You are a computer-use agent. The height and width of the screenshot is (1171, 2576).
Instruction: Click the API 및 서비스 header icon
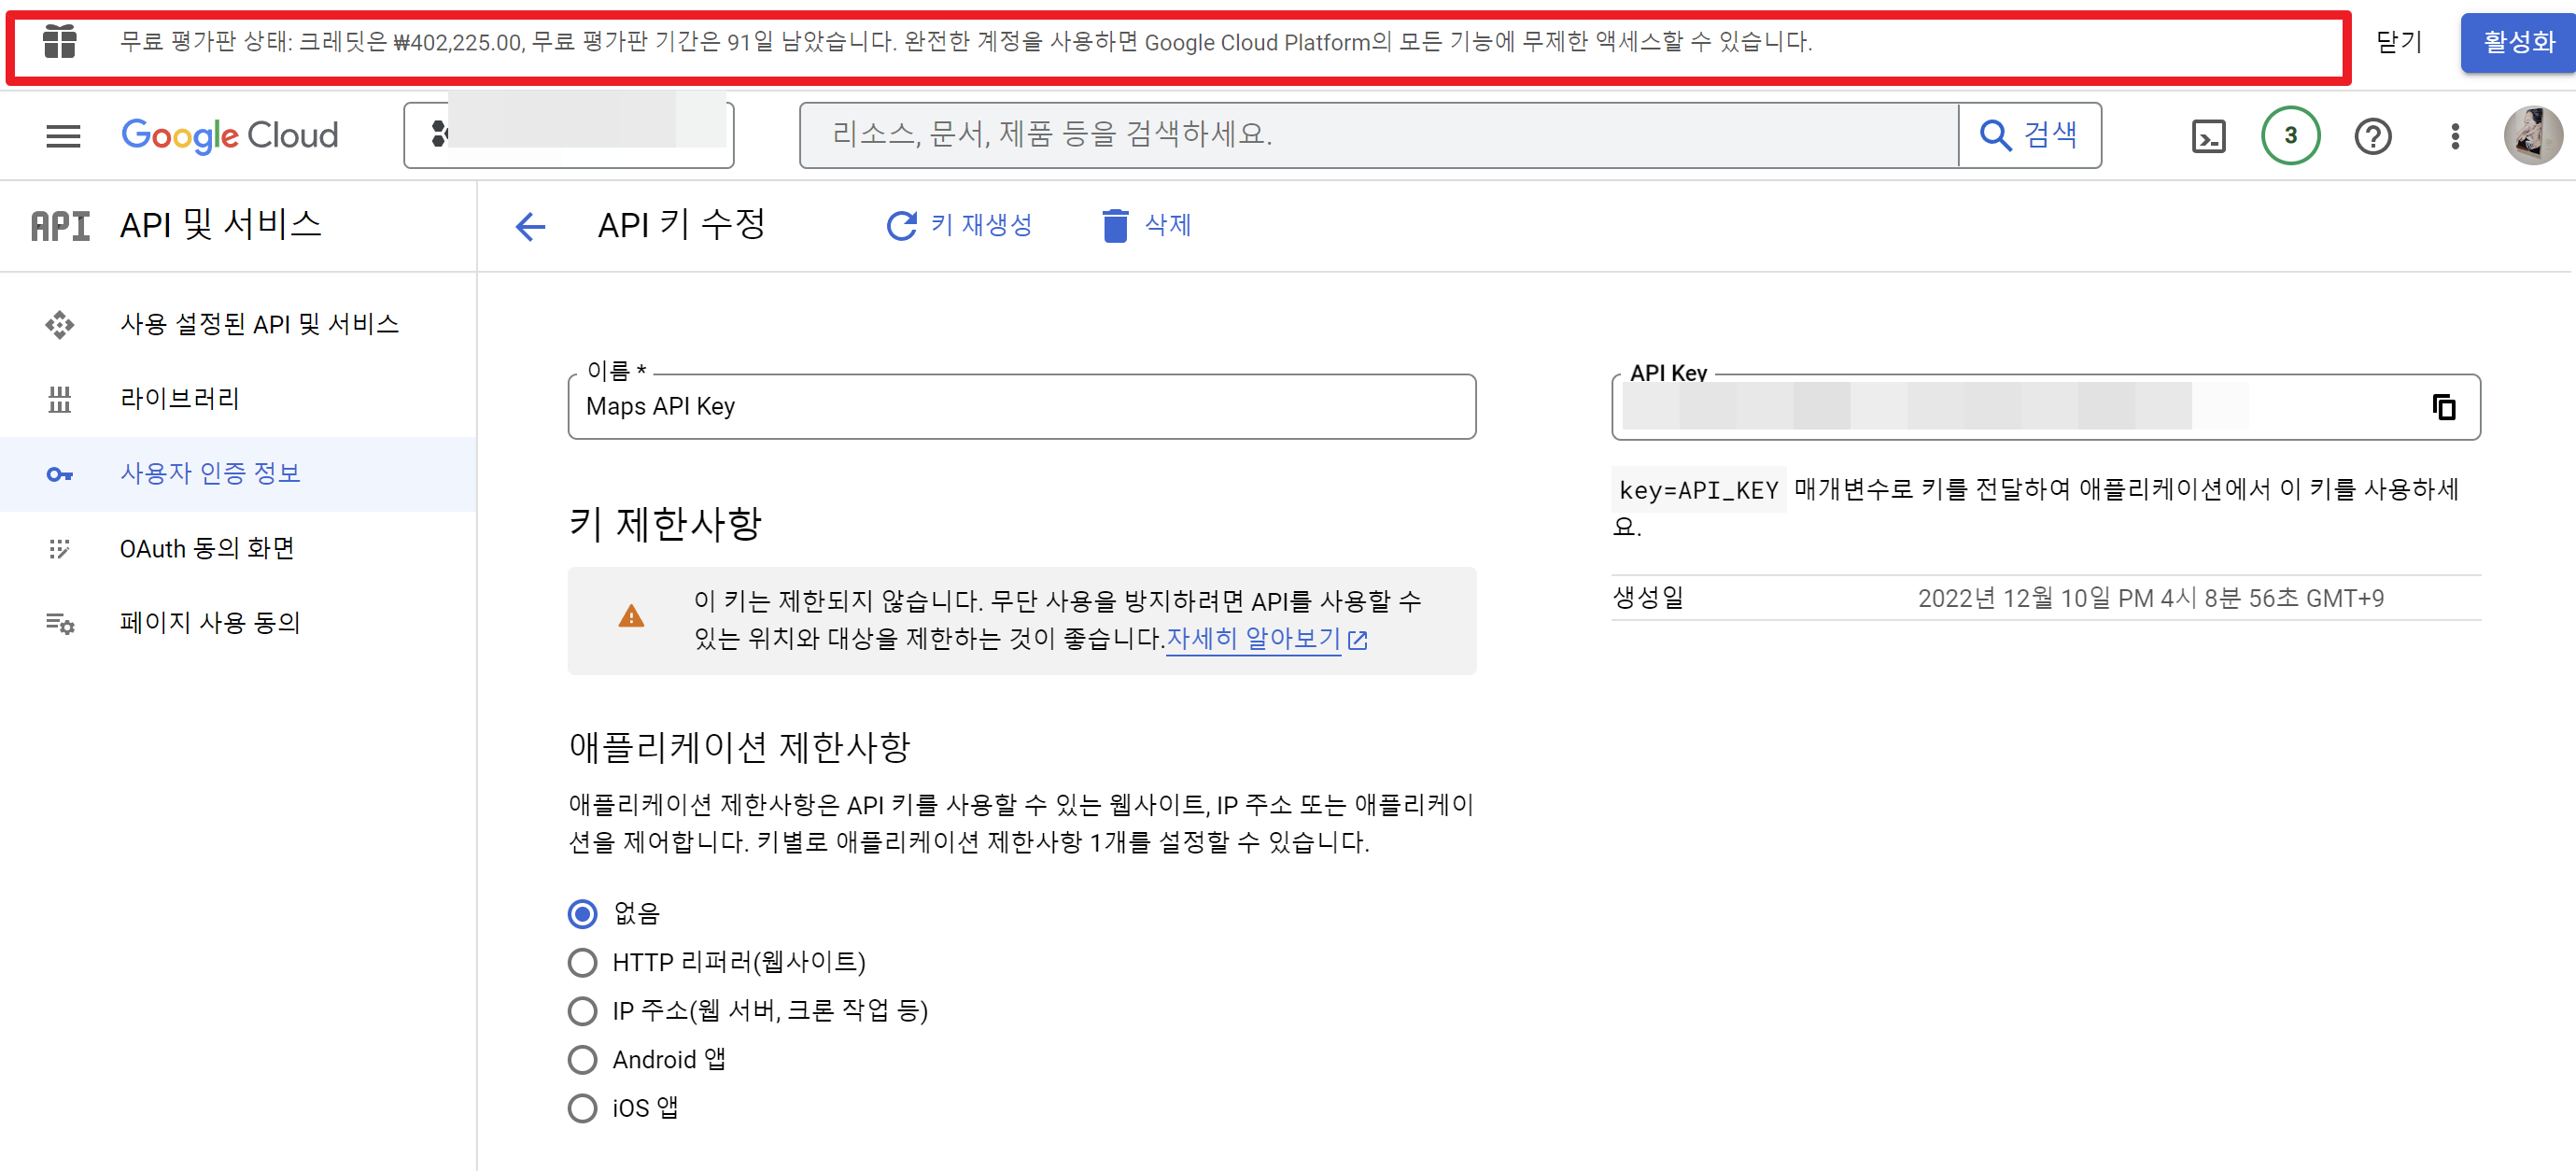61,226
